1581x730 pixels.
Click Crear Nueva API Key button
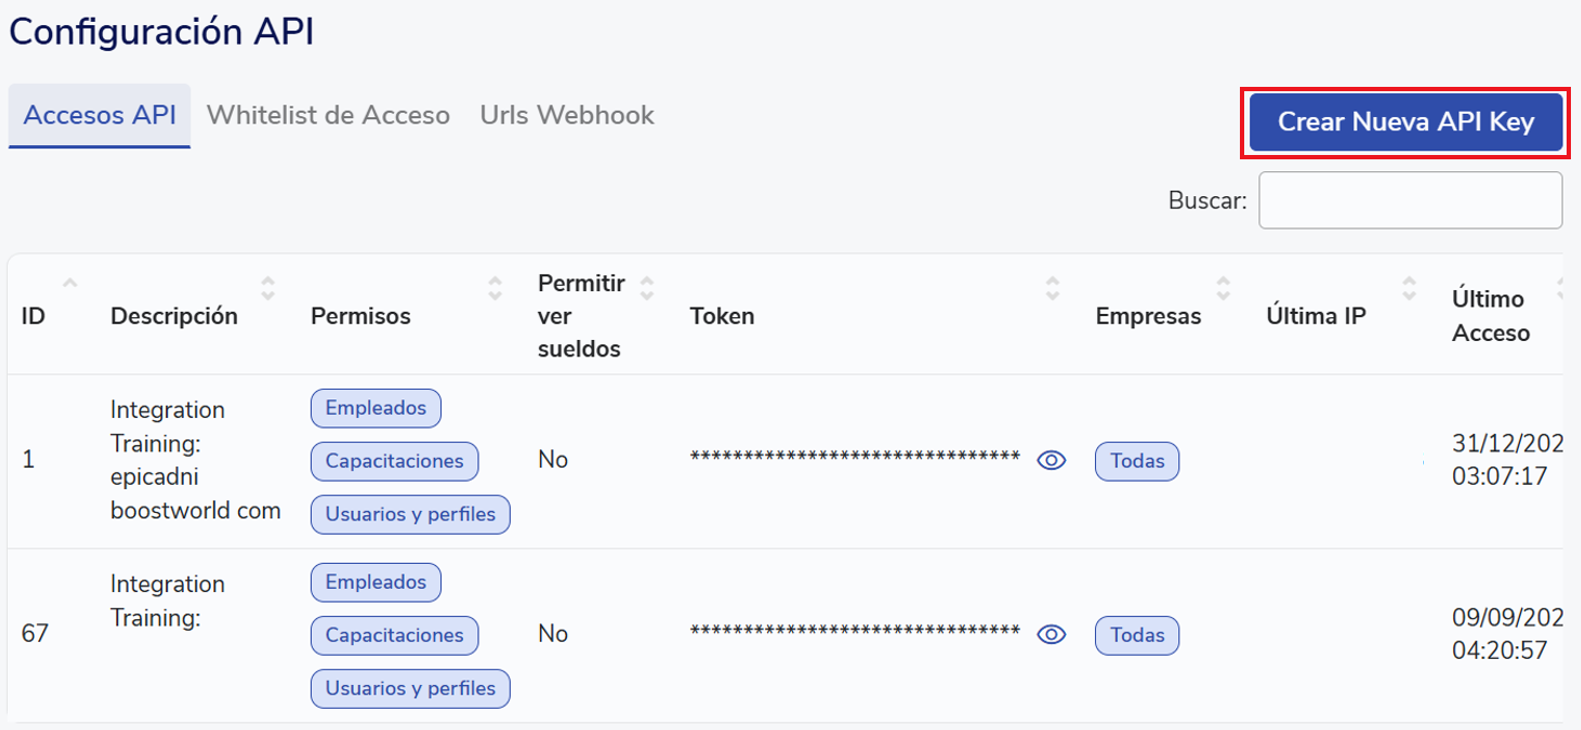pos(1405,122)
